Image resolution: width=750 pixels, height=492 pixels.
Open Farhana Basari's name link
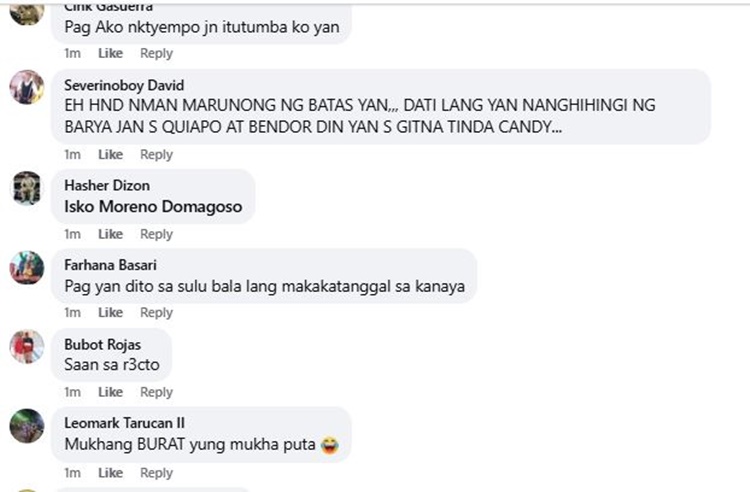tap(110, 265)
